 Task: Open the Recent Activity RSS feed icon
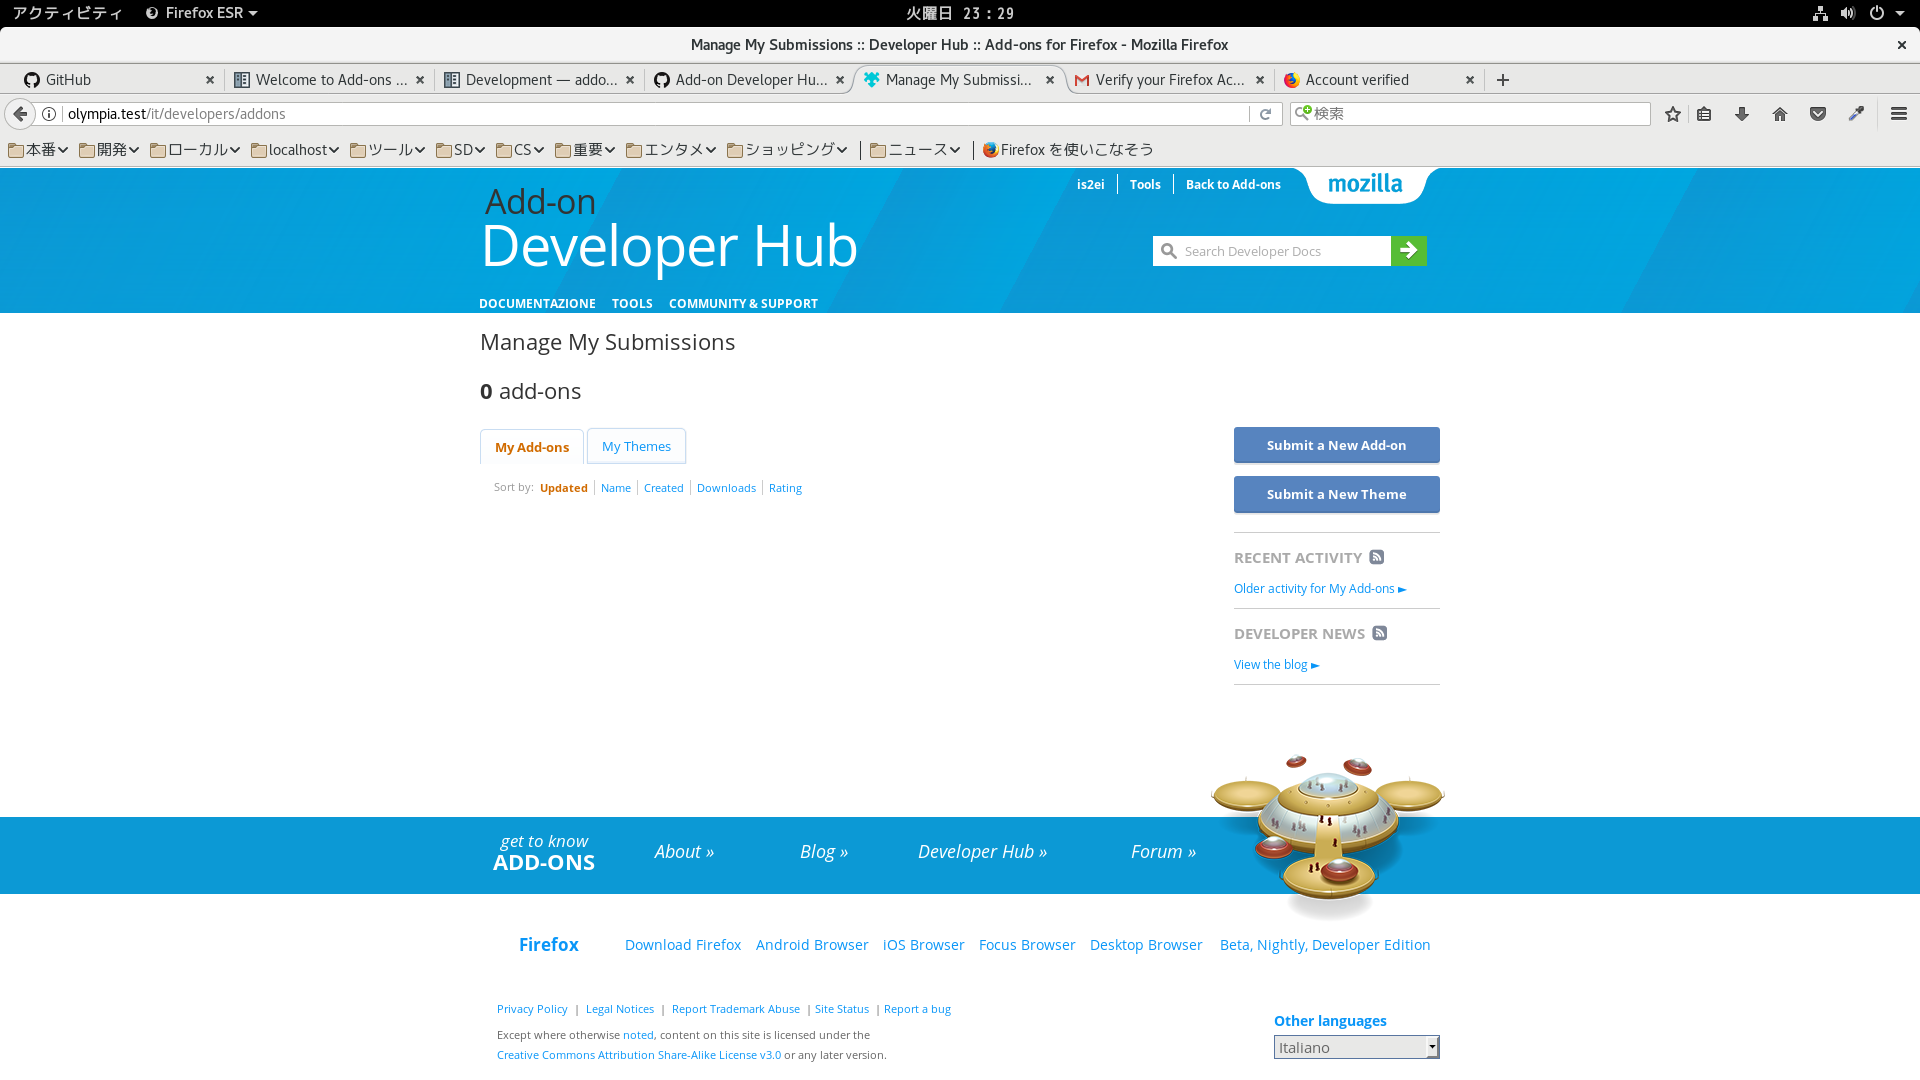click(x=1377, y=557)
